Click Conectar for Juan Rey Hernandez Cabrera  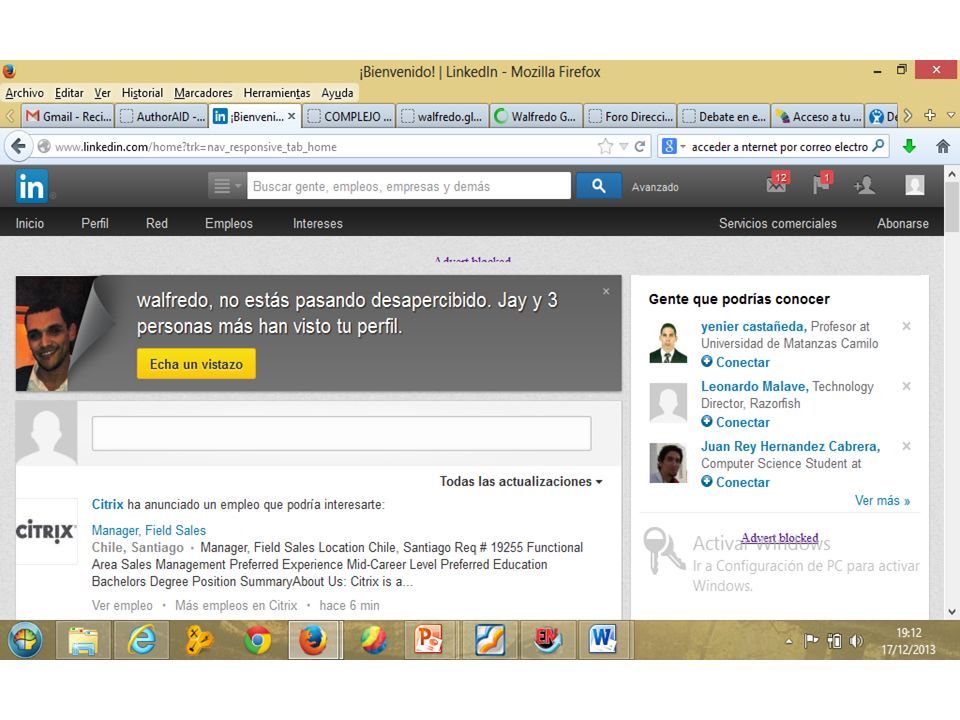point(735,482)
